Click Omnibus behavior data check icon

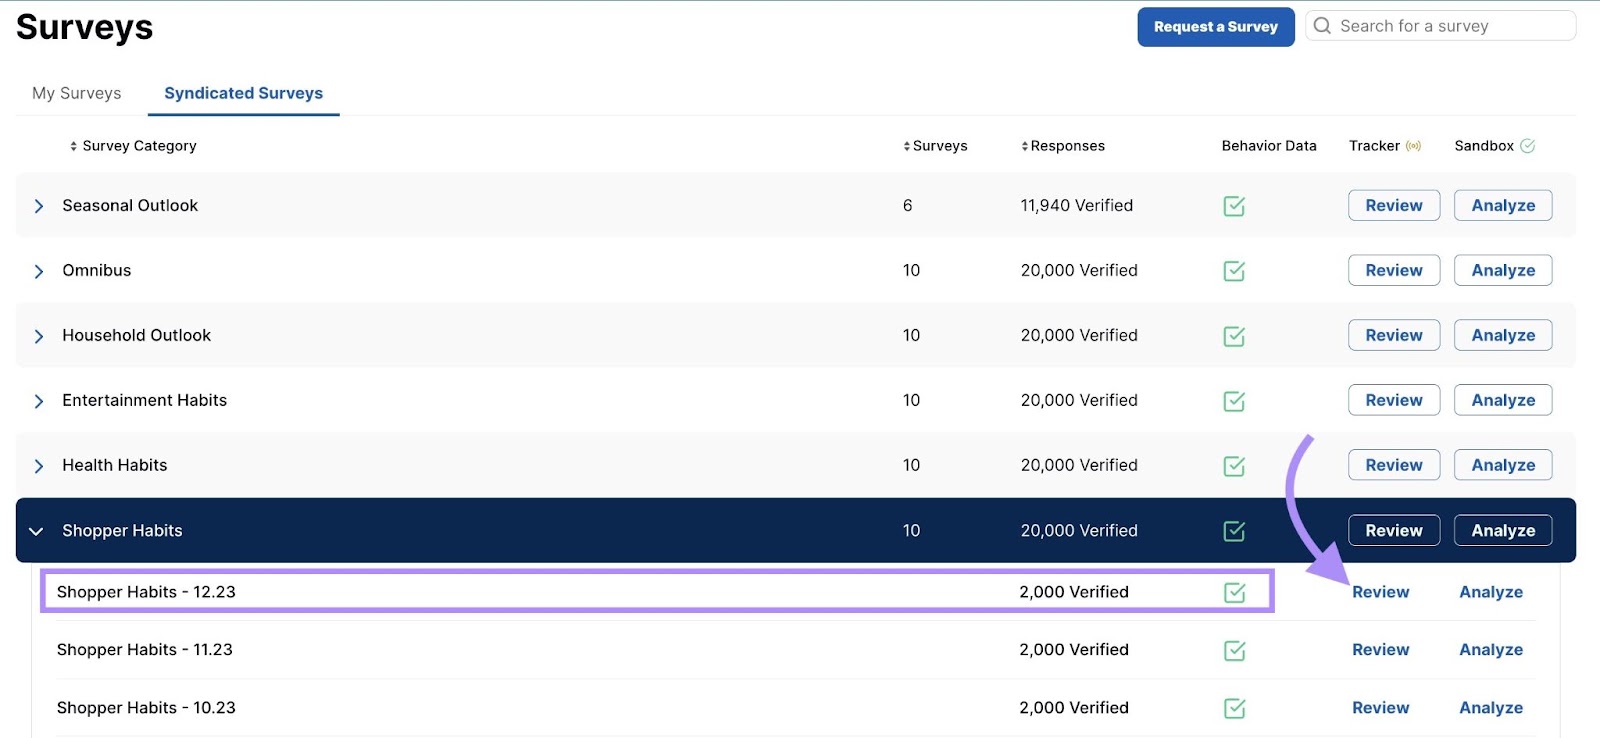1234,271
